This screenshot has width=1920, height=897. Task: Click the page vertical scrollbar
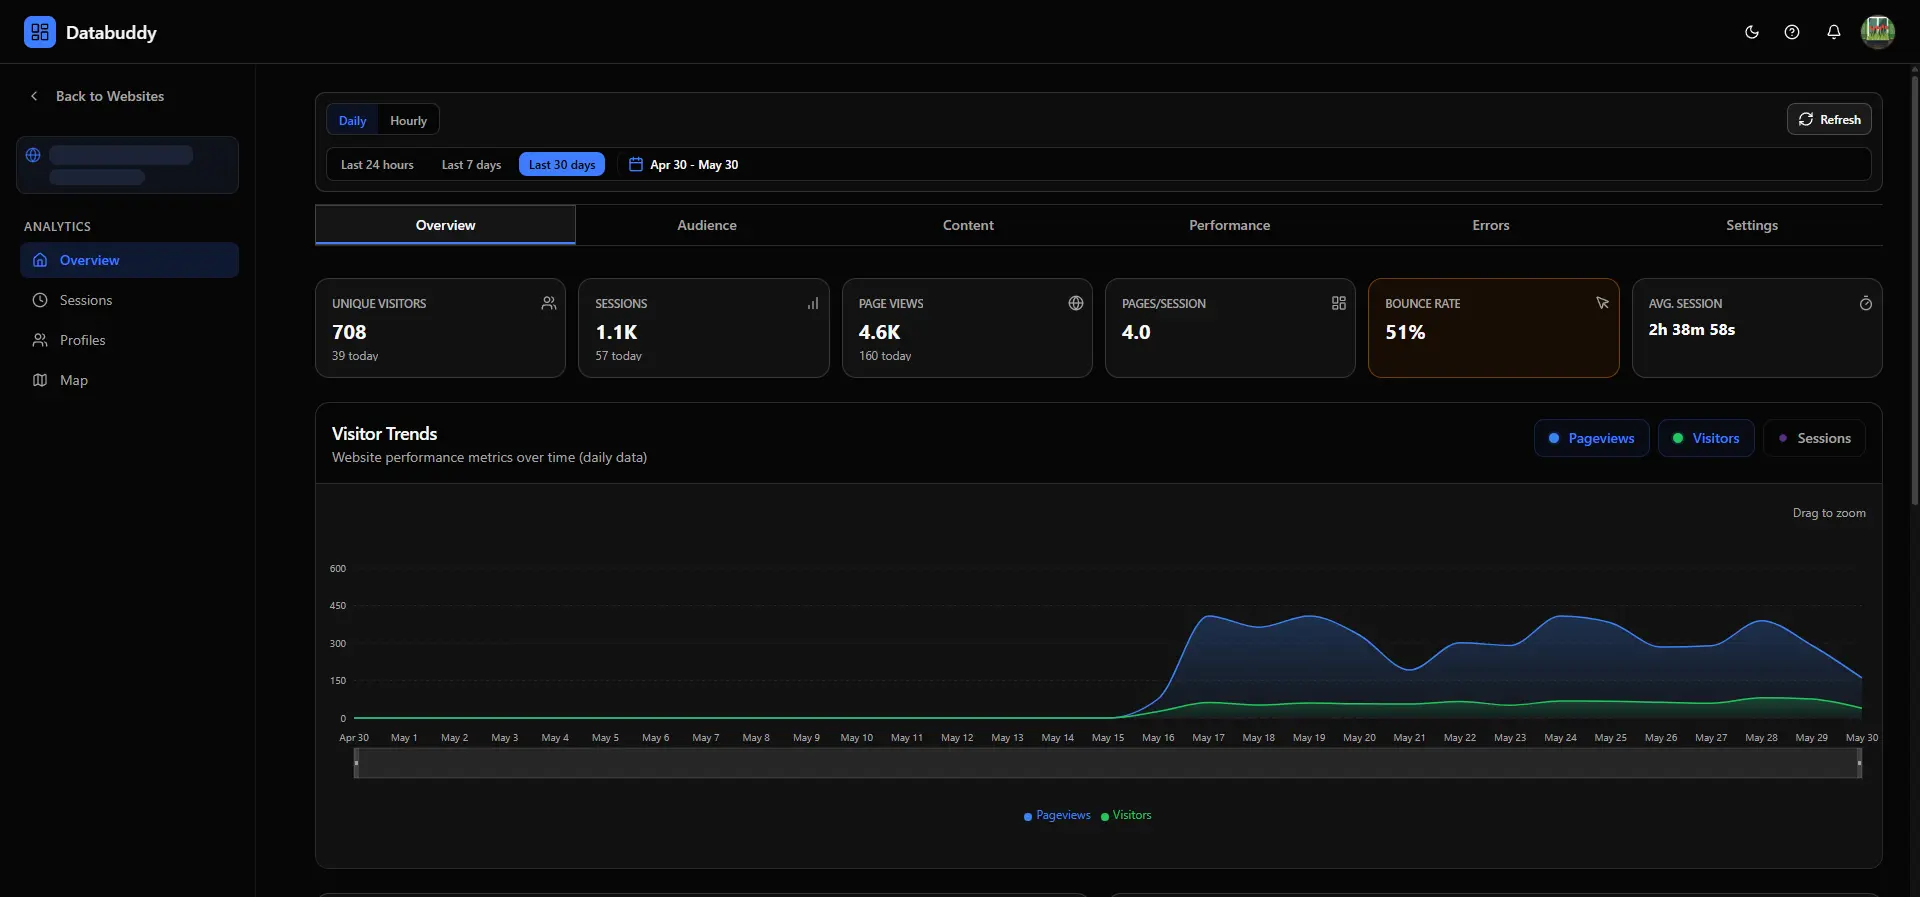[x=1914, y=290]
